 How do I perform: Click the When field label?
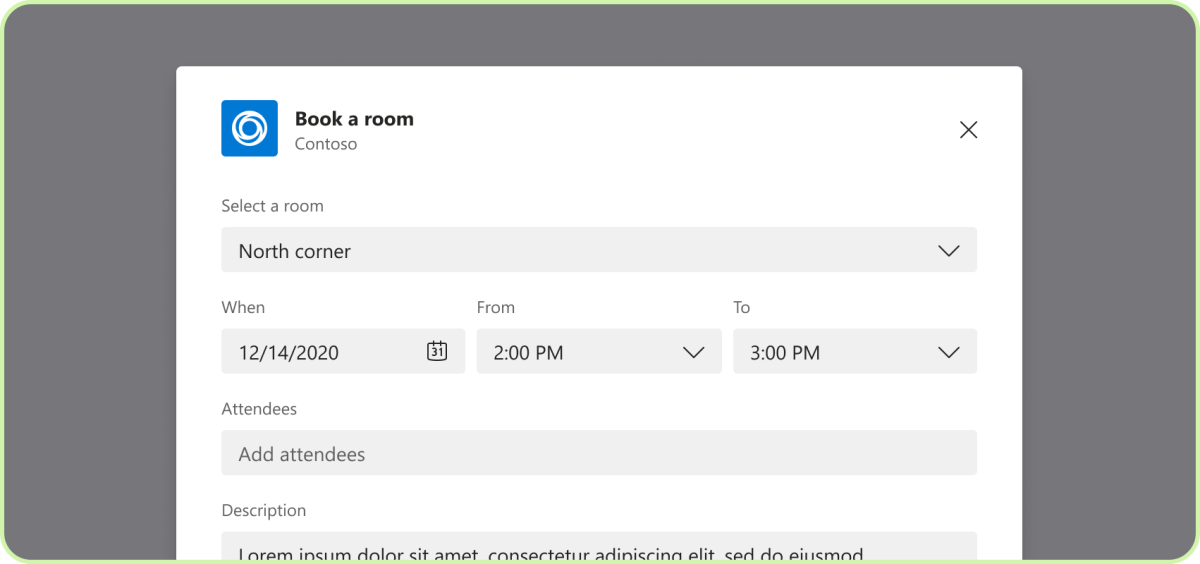point(243,307)
